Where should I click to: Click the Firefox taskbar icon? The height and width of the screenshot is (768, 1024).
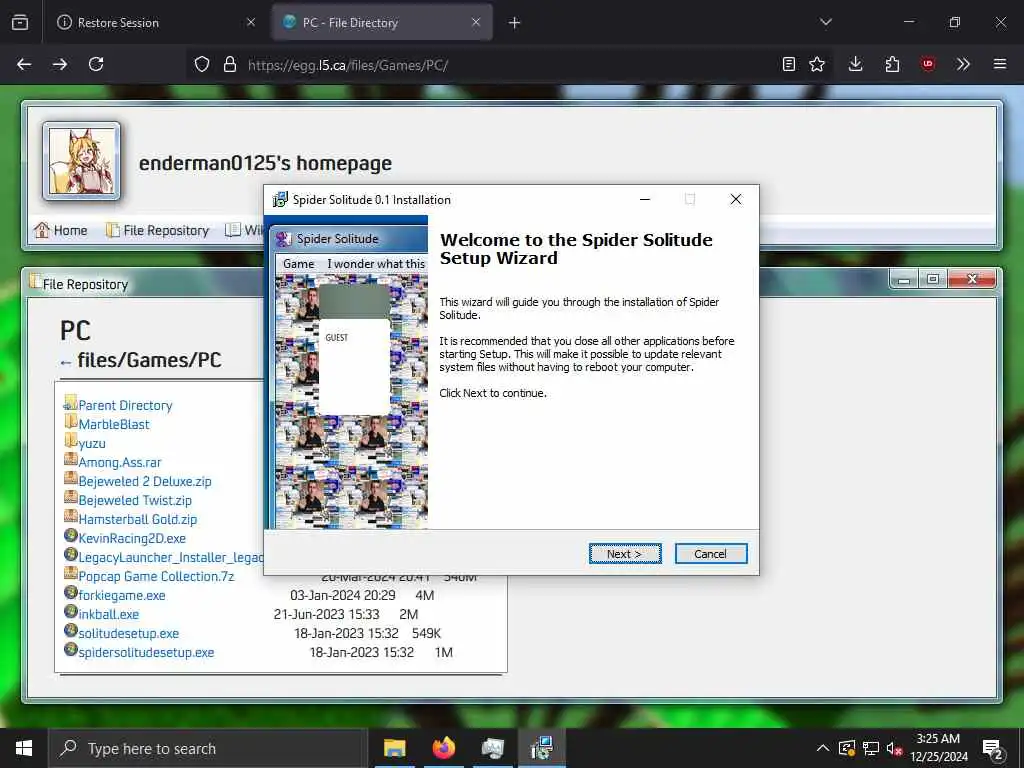[444, 748]
